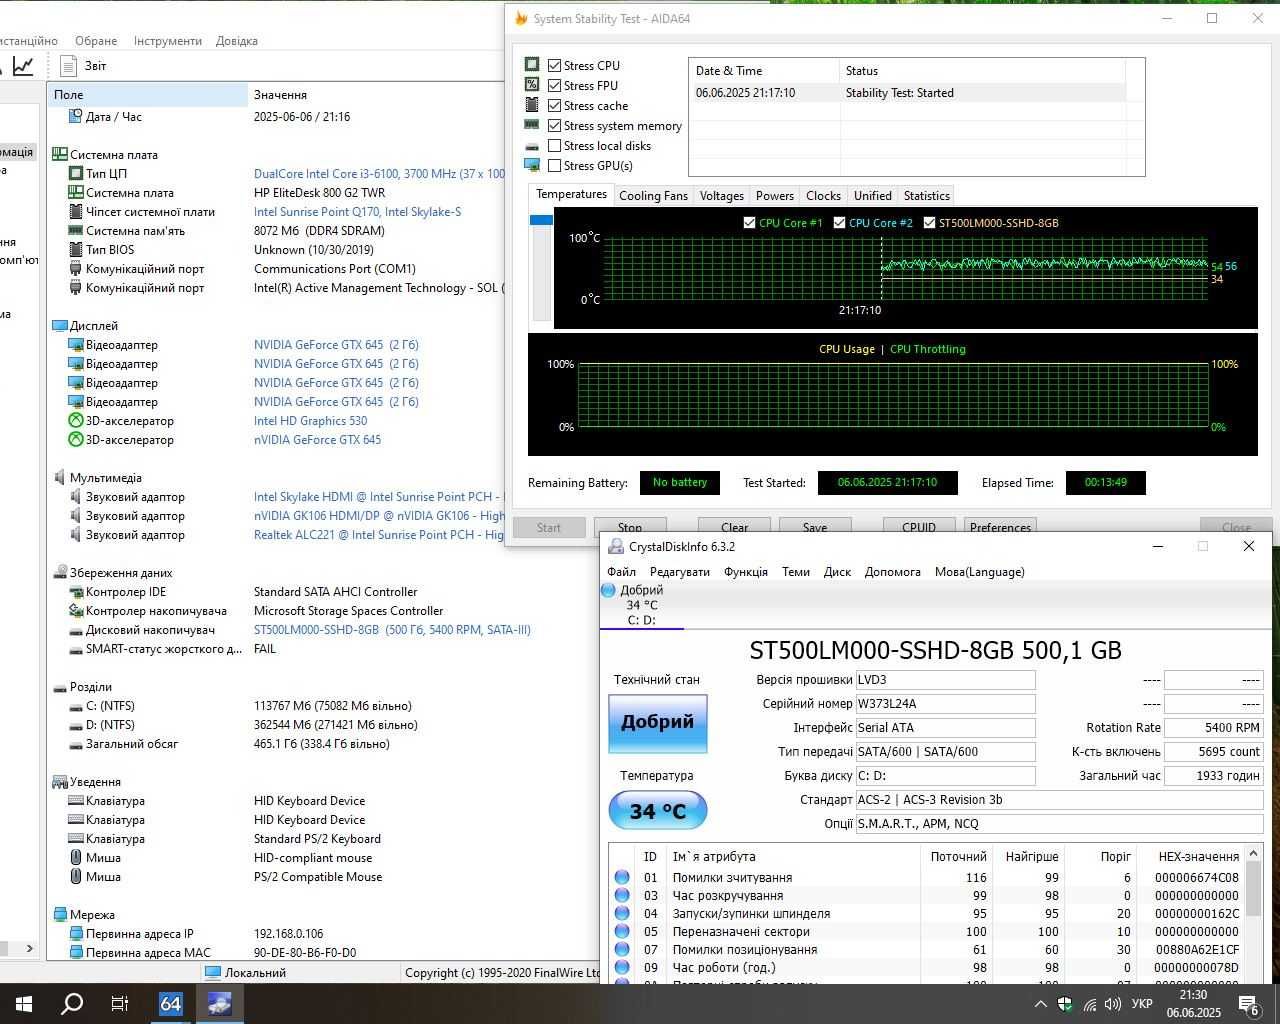Open the volume tray icon
Image resolution: width=1280 pixels, height=1024 pixels.
tap(1113, 1004)
